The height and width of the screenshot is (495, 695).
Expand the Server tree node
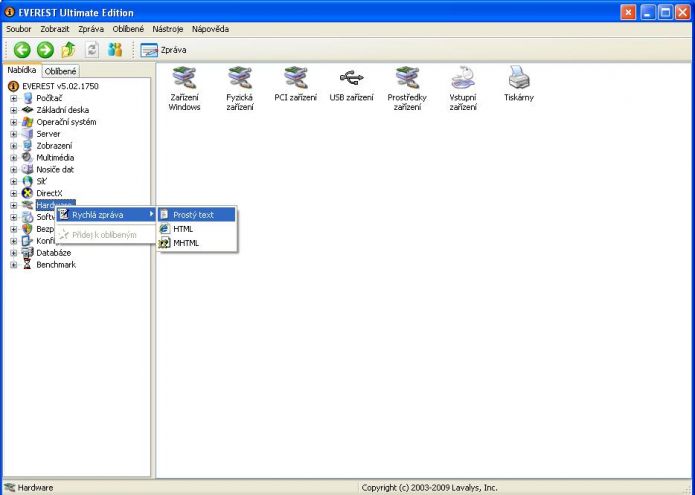(x=14, y=134)
